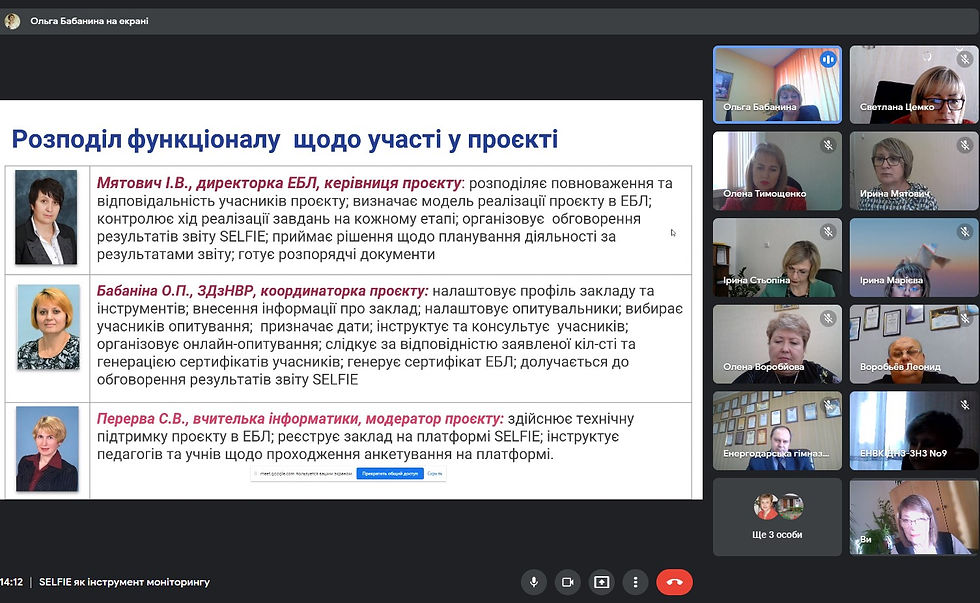Viewport: 980px width, 603px height.
Task: Select Светлана Цемко's video tile
Action: (914, 84)
